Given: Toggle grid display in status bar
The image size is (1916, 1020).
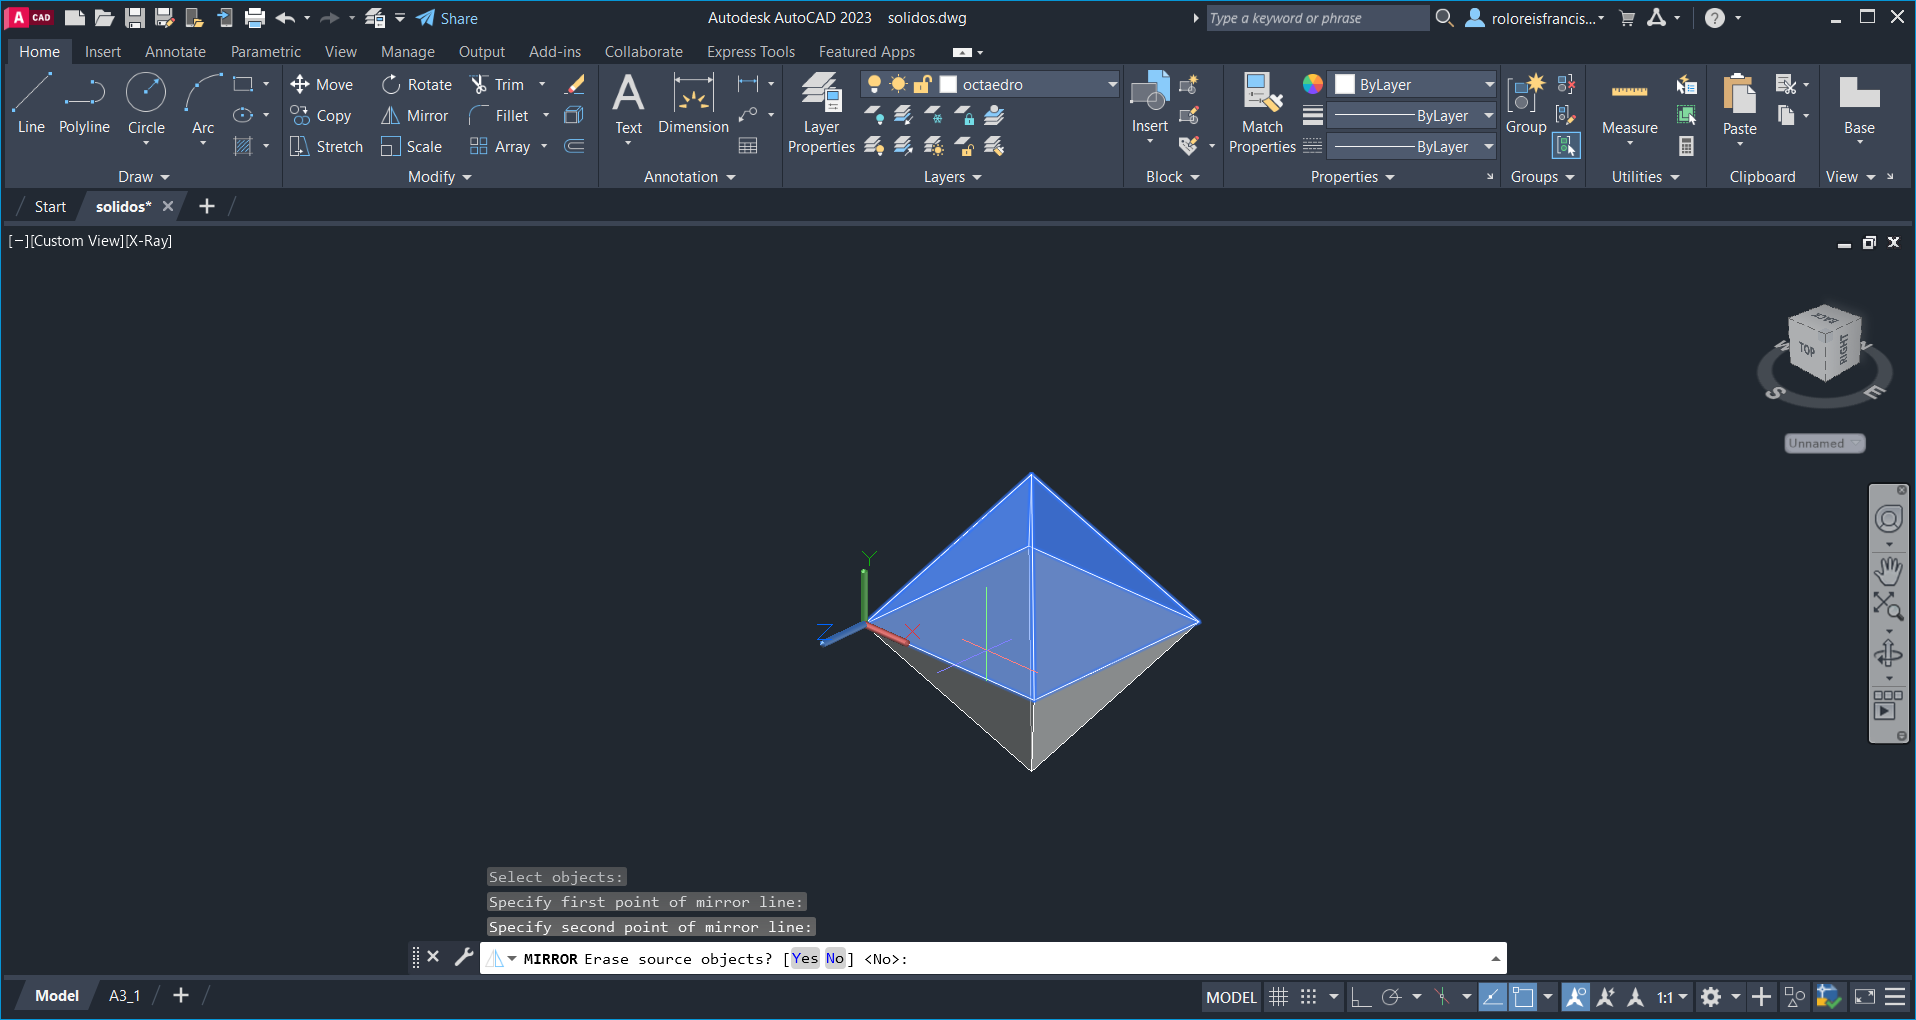Looking at the screenshot, I should tap(1279, 997).
